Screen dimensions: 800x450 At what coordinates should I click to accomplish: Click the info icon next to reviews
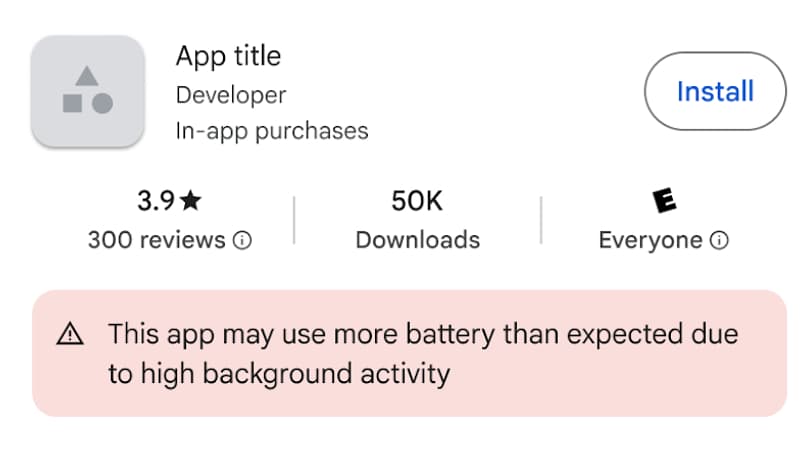(241, 240)
